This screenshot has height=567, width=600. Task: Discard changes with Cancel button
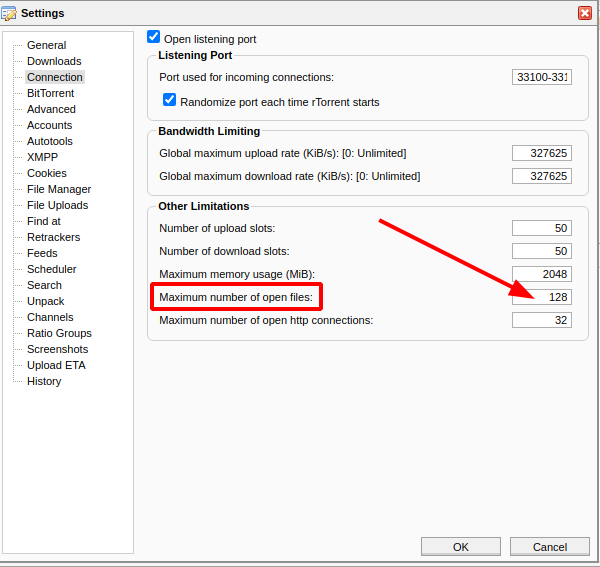pos(550,547)
